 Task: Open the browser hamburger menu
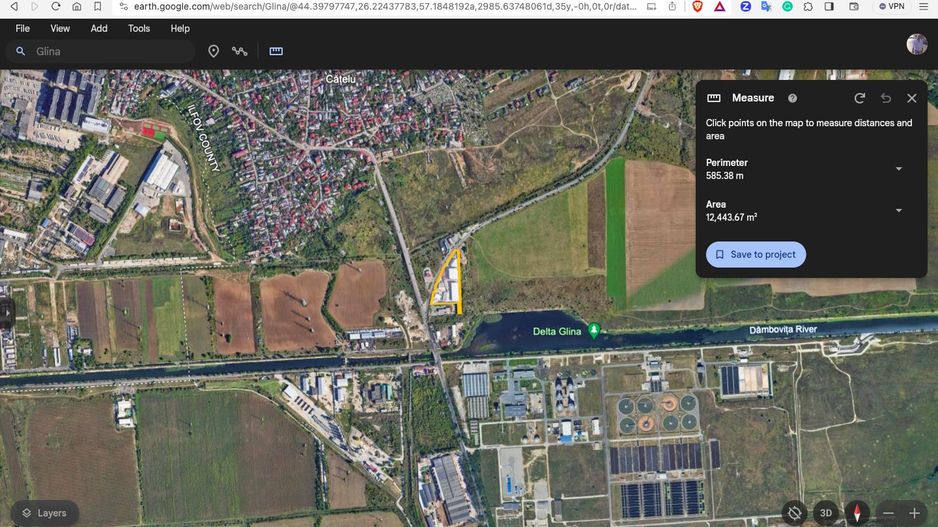(924, 7)
